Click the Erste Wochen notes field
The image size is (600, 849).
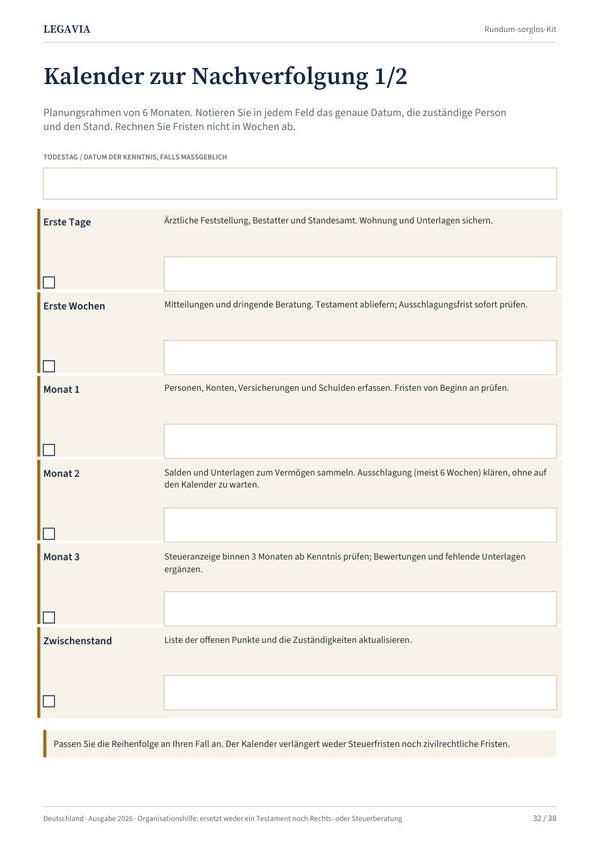[x=360, y=357]
